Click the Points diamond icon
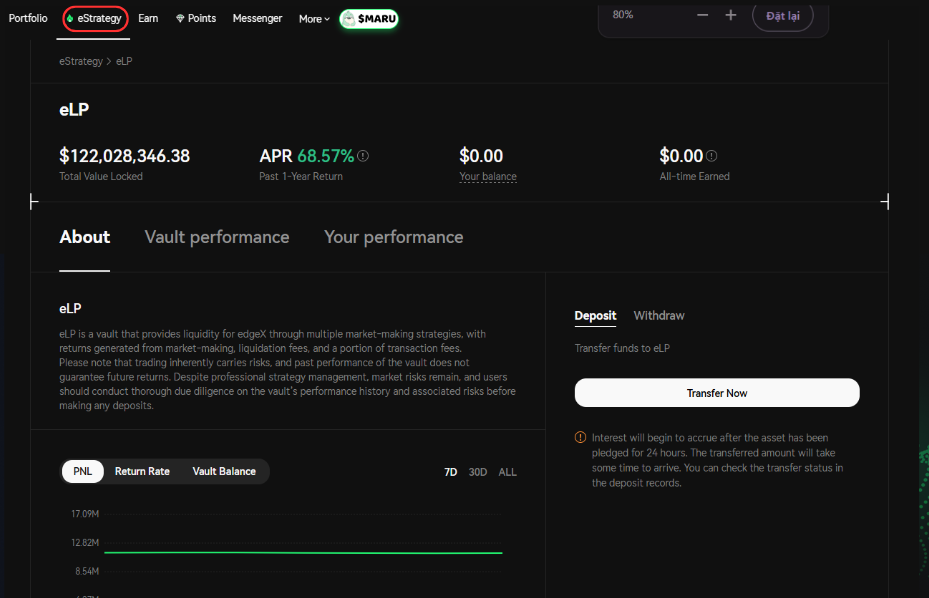 180,19
